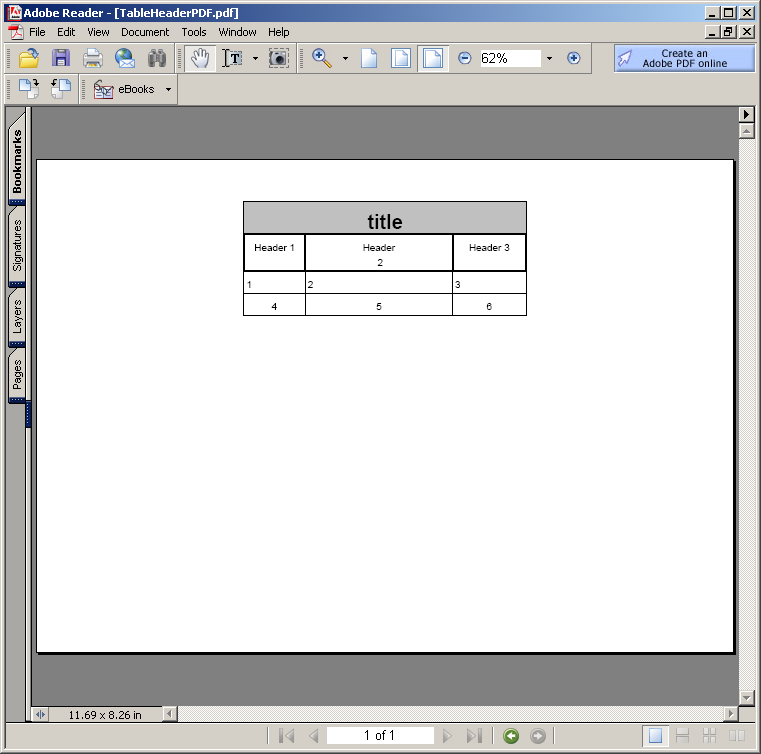Viewport: 761px width, 754px height.
Task: Save a copy with the floppy disk icon
Action: click(61, 58)
